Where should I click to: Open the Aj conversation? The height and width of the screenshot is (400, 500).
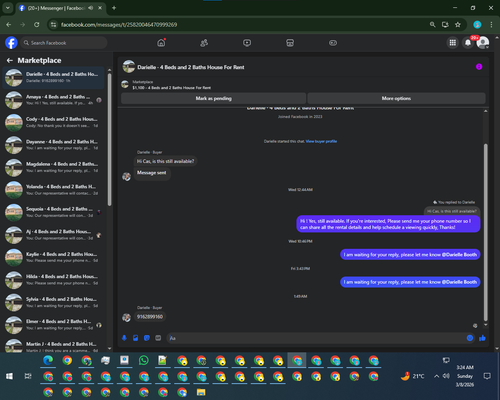tap(53, 235)
